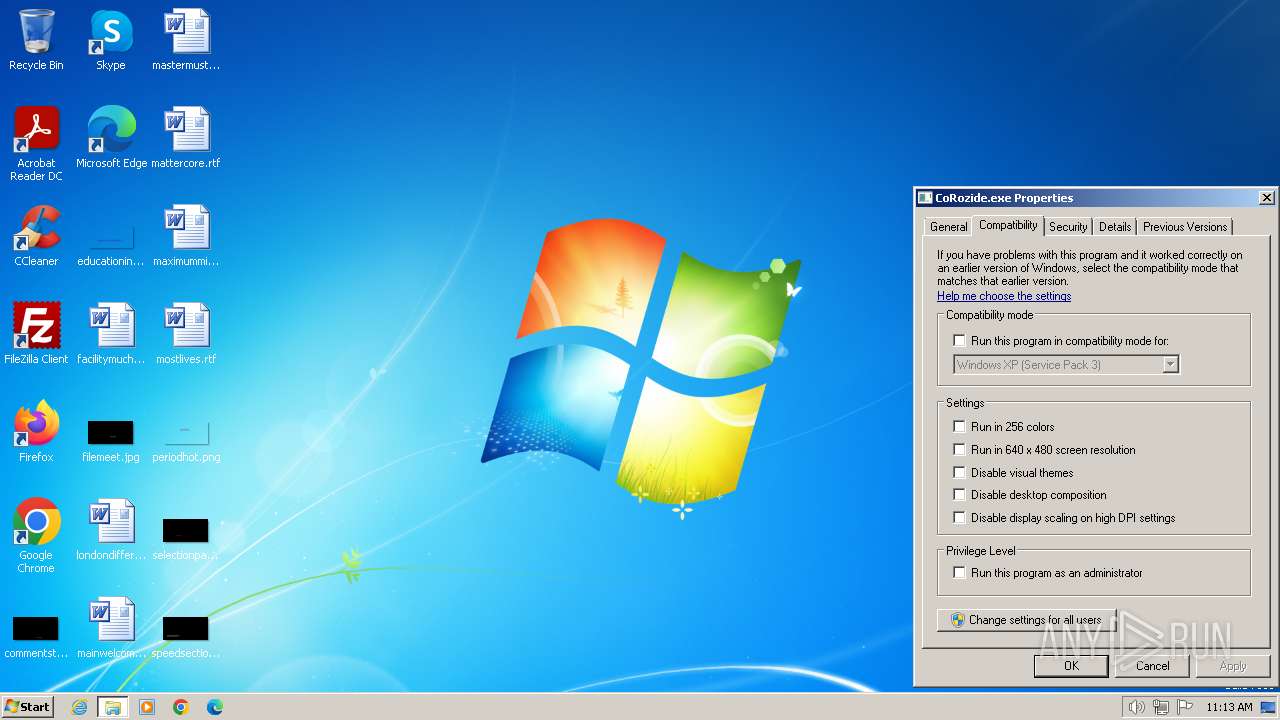Click Help me choose the settings link
The width and height of the screenshot is (1280, 720).
(x=1004, y=296)
